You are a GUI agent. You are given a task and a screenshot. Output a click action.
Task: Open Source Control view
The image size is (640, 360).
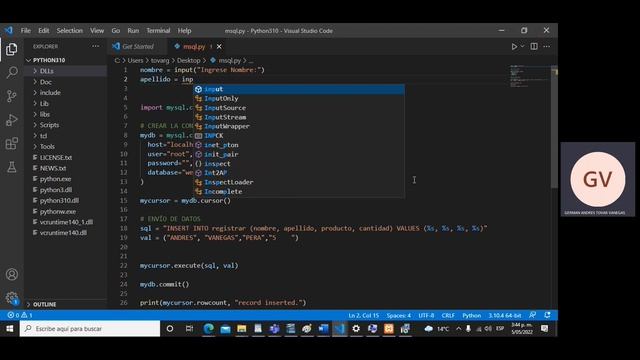[11, 96]
